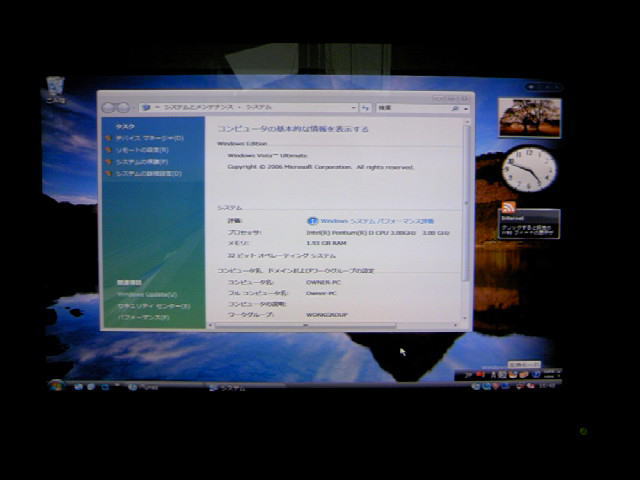Screen dimensions: 640x480
Task: Click the taskbar clock in system tray
Action: (x=548, y=385)
